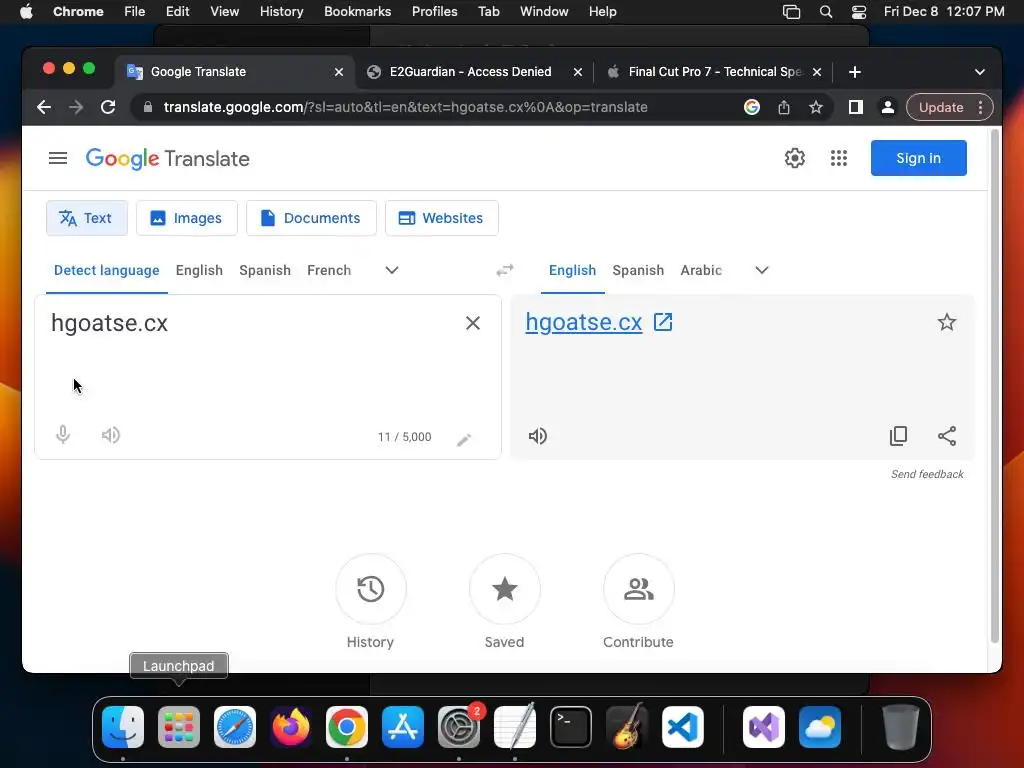Set target language to English
Viewport: 1024px width, 768px height.
(572, 270)
